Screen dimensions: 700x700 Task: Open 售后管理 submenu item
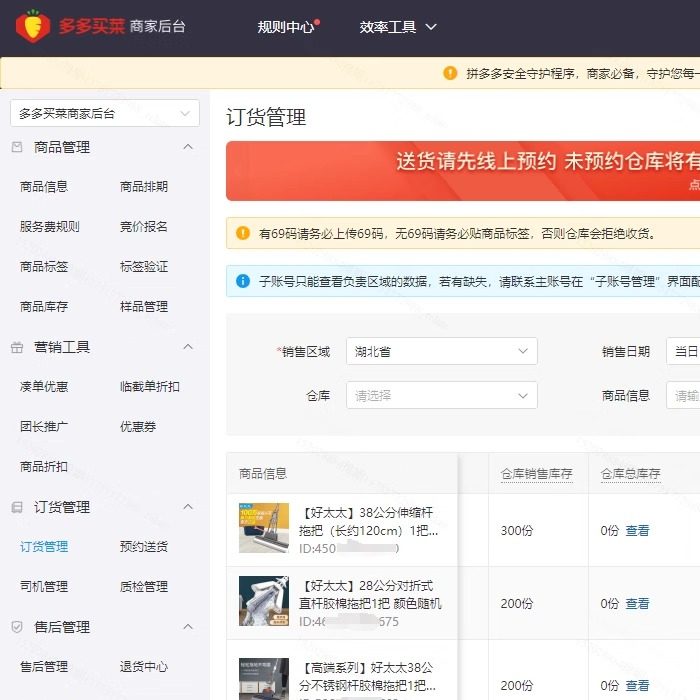point(44,667)
